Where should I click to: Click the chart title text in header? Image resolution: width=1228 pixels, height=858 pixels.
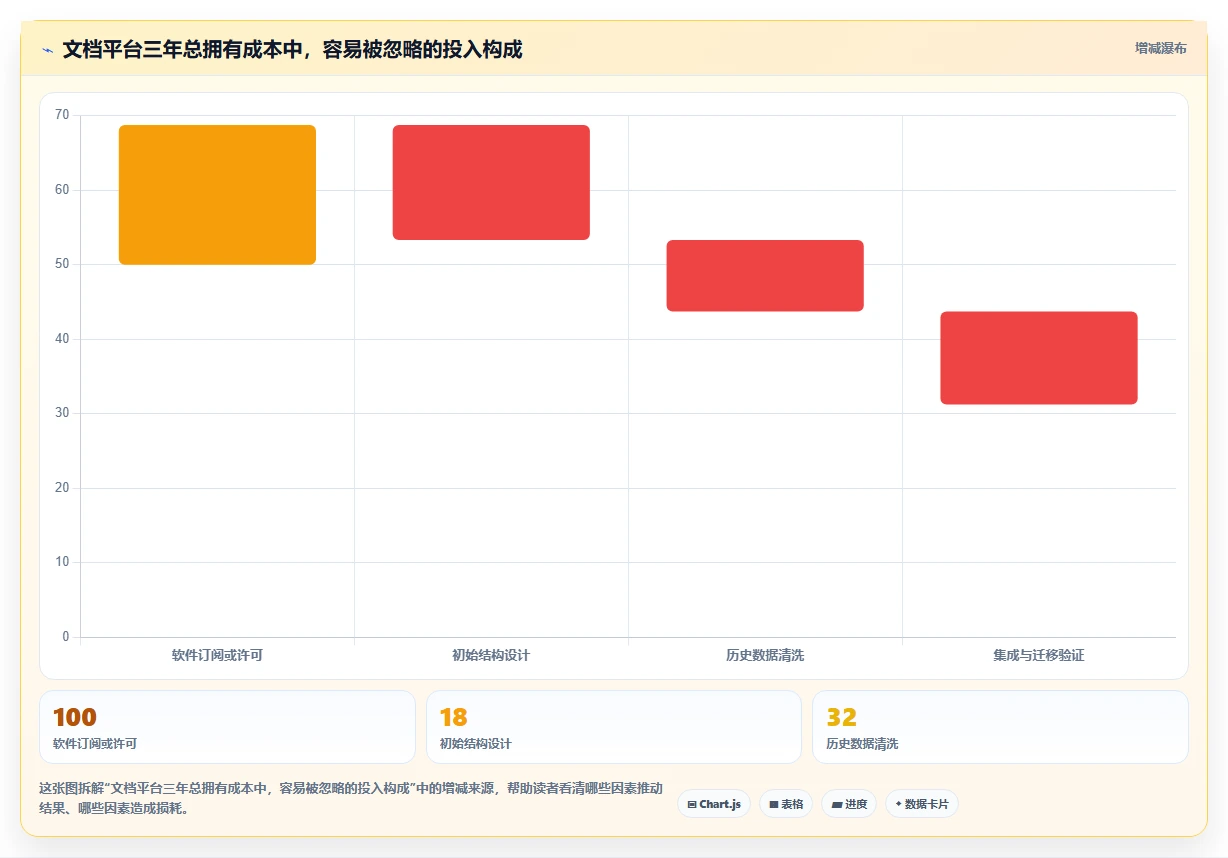292,49
